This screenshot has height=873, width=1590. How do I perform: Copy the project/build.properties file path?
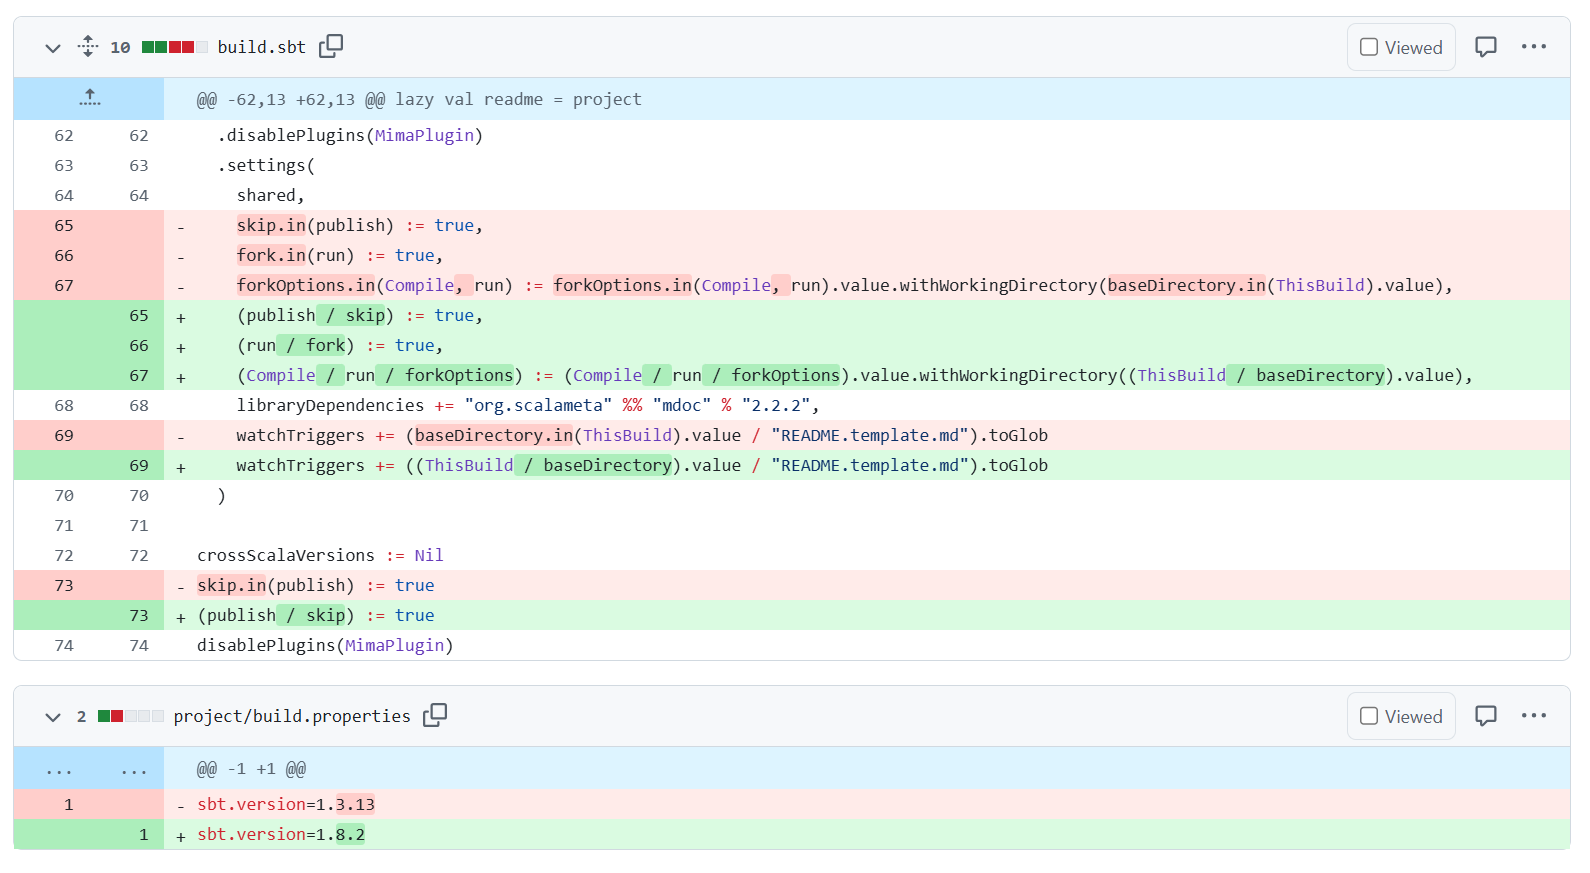[x=435, y=715]
